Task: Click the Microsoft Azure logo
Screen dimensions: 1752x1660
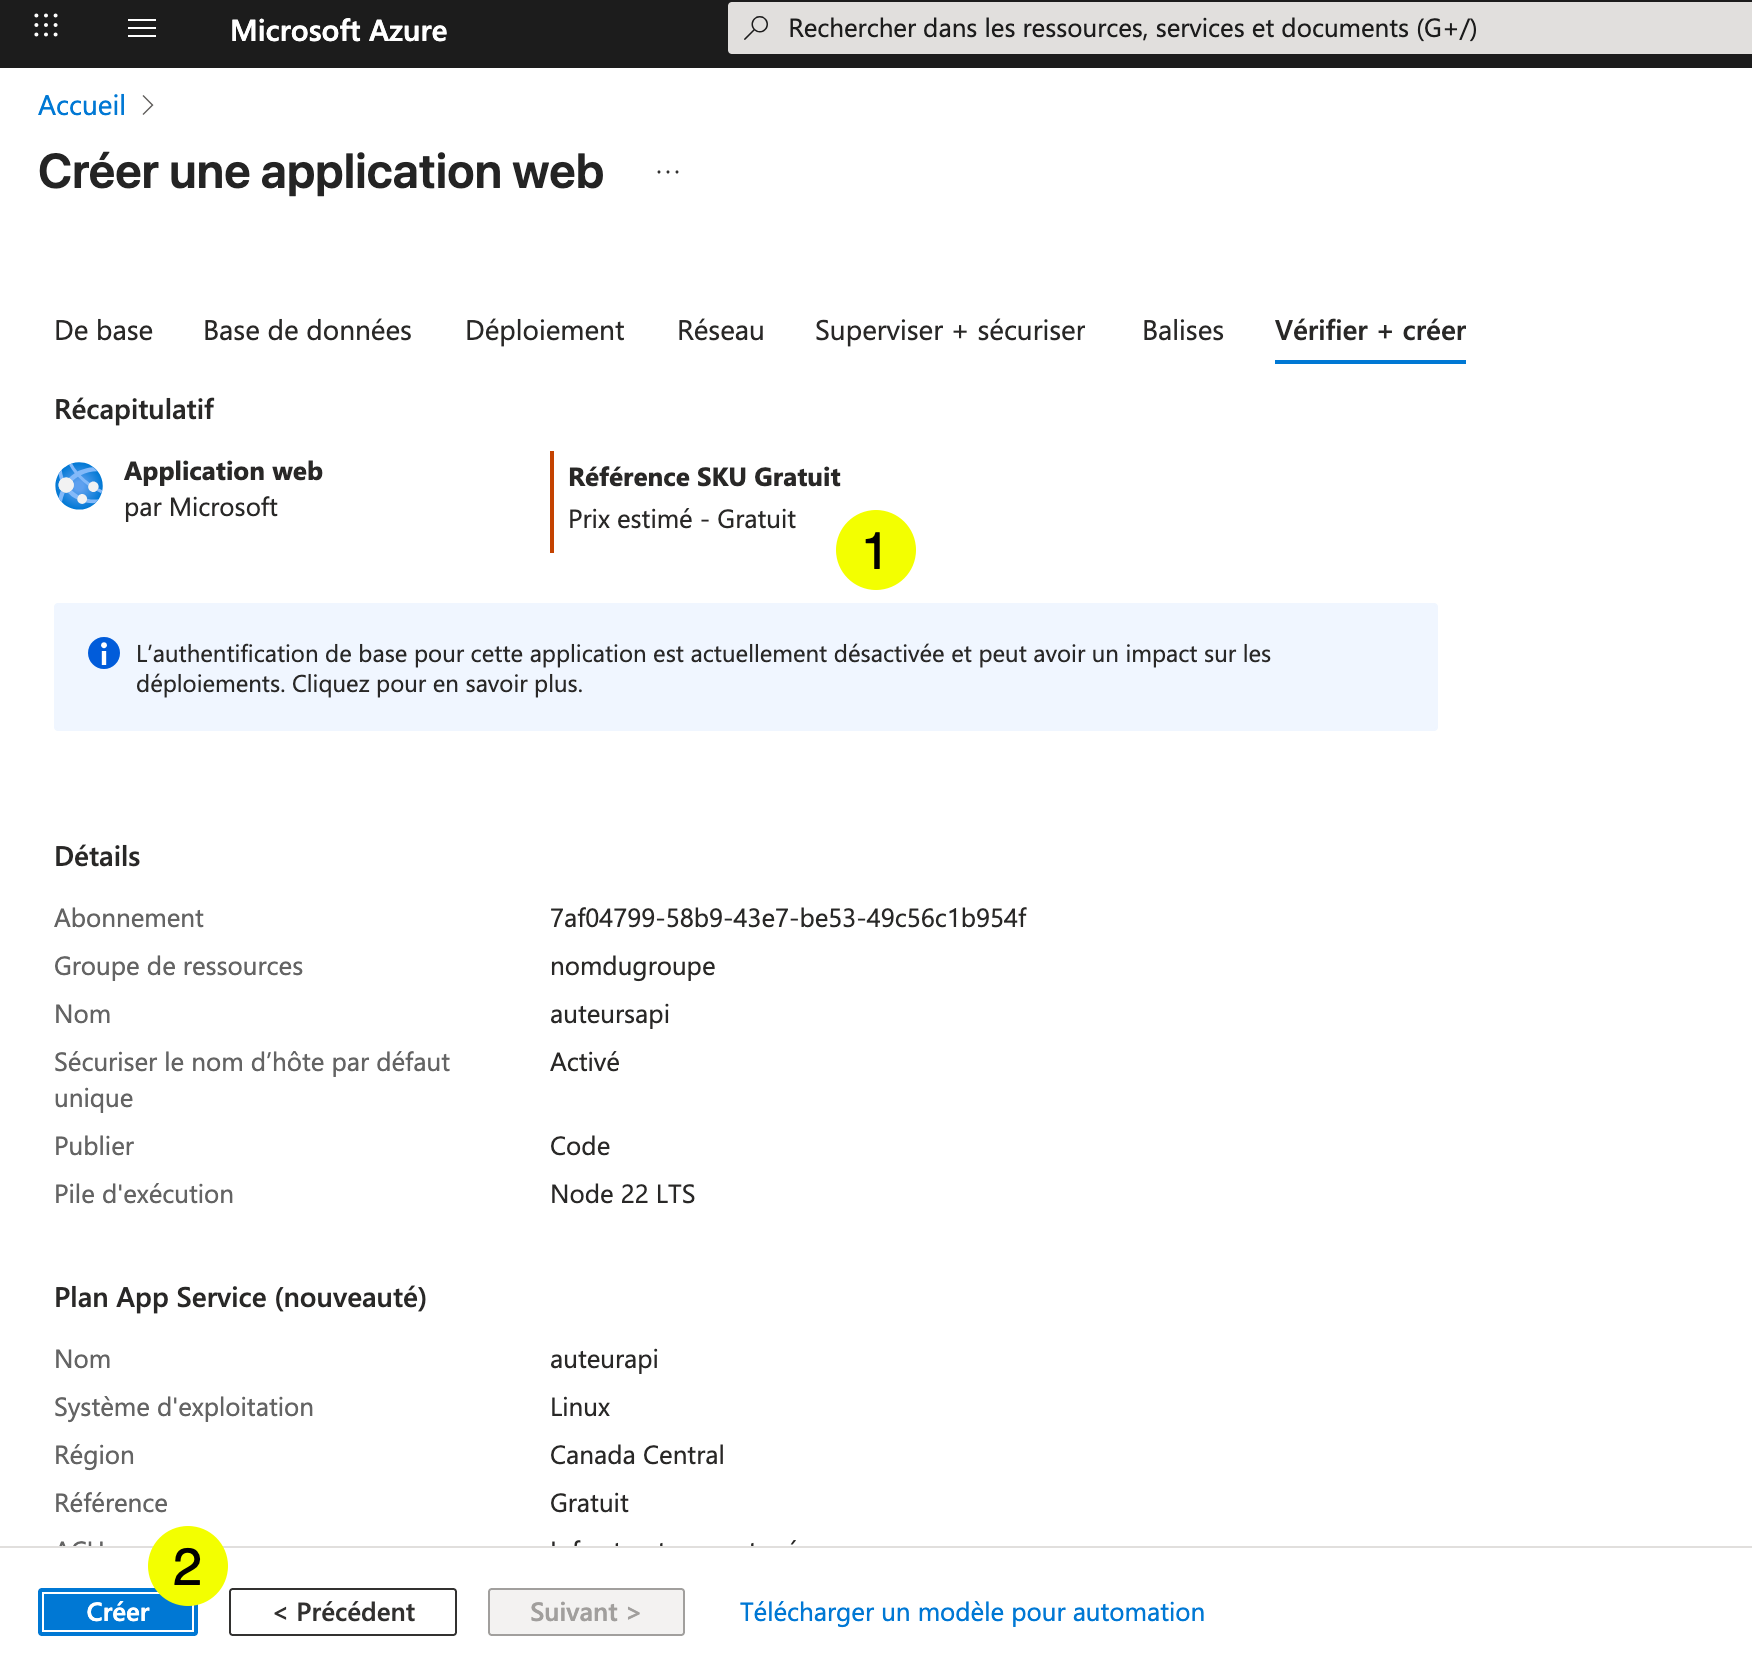Action: [339, 30]
